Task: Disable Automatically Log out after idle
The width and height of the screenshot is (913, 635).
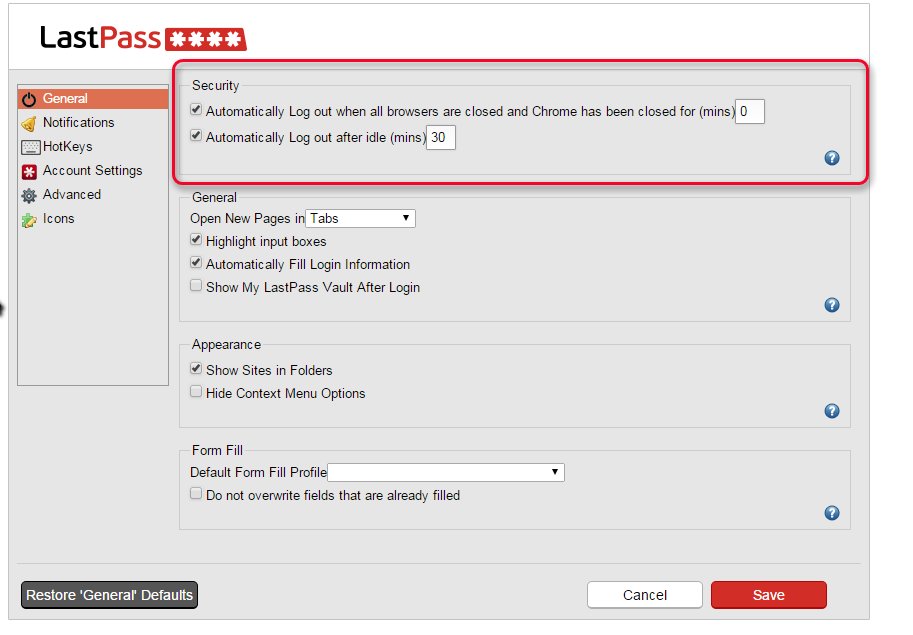Action: click(x=197, y=137)
